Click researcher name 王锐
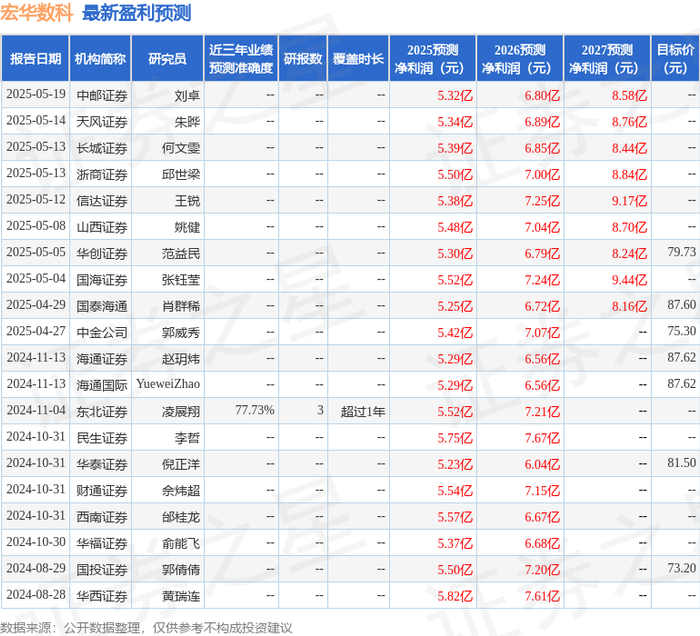The width and height of the screenshot is (700, 636). click(187, 200)
